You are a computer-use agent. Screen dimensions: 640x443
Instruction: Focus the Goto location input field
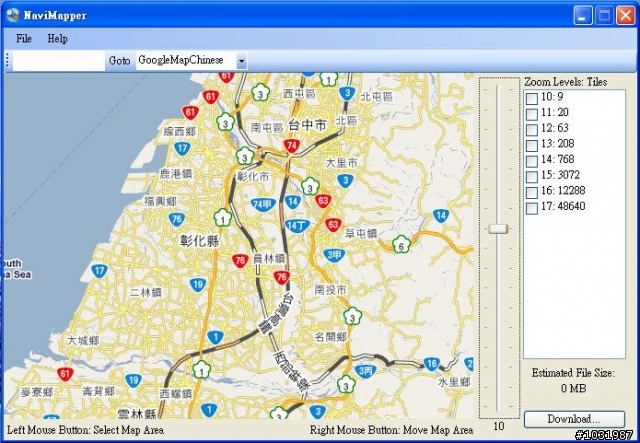(59, 61)
